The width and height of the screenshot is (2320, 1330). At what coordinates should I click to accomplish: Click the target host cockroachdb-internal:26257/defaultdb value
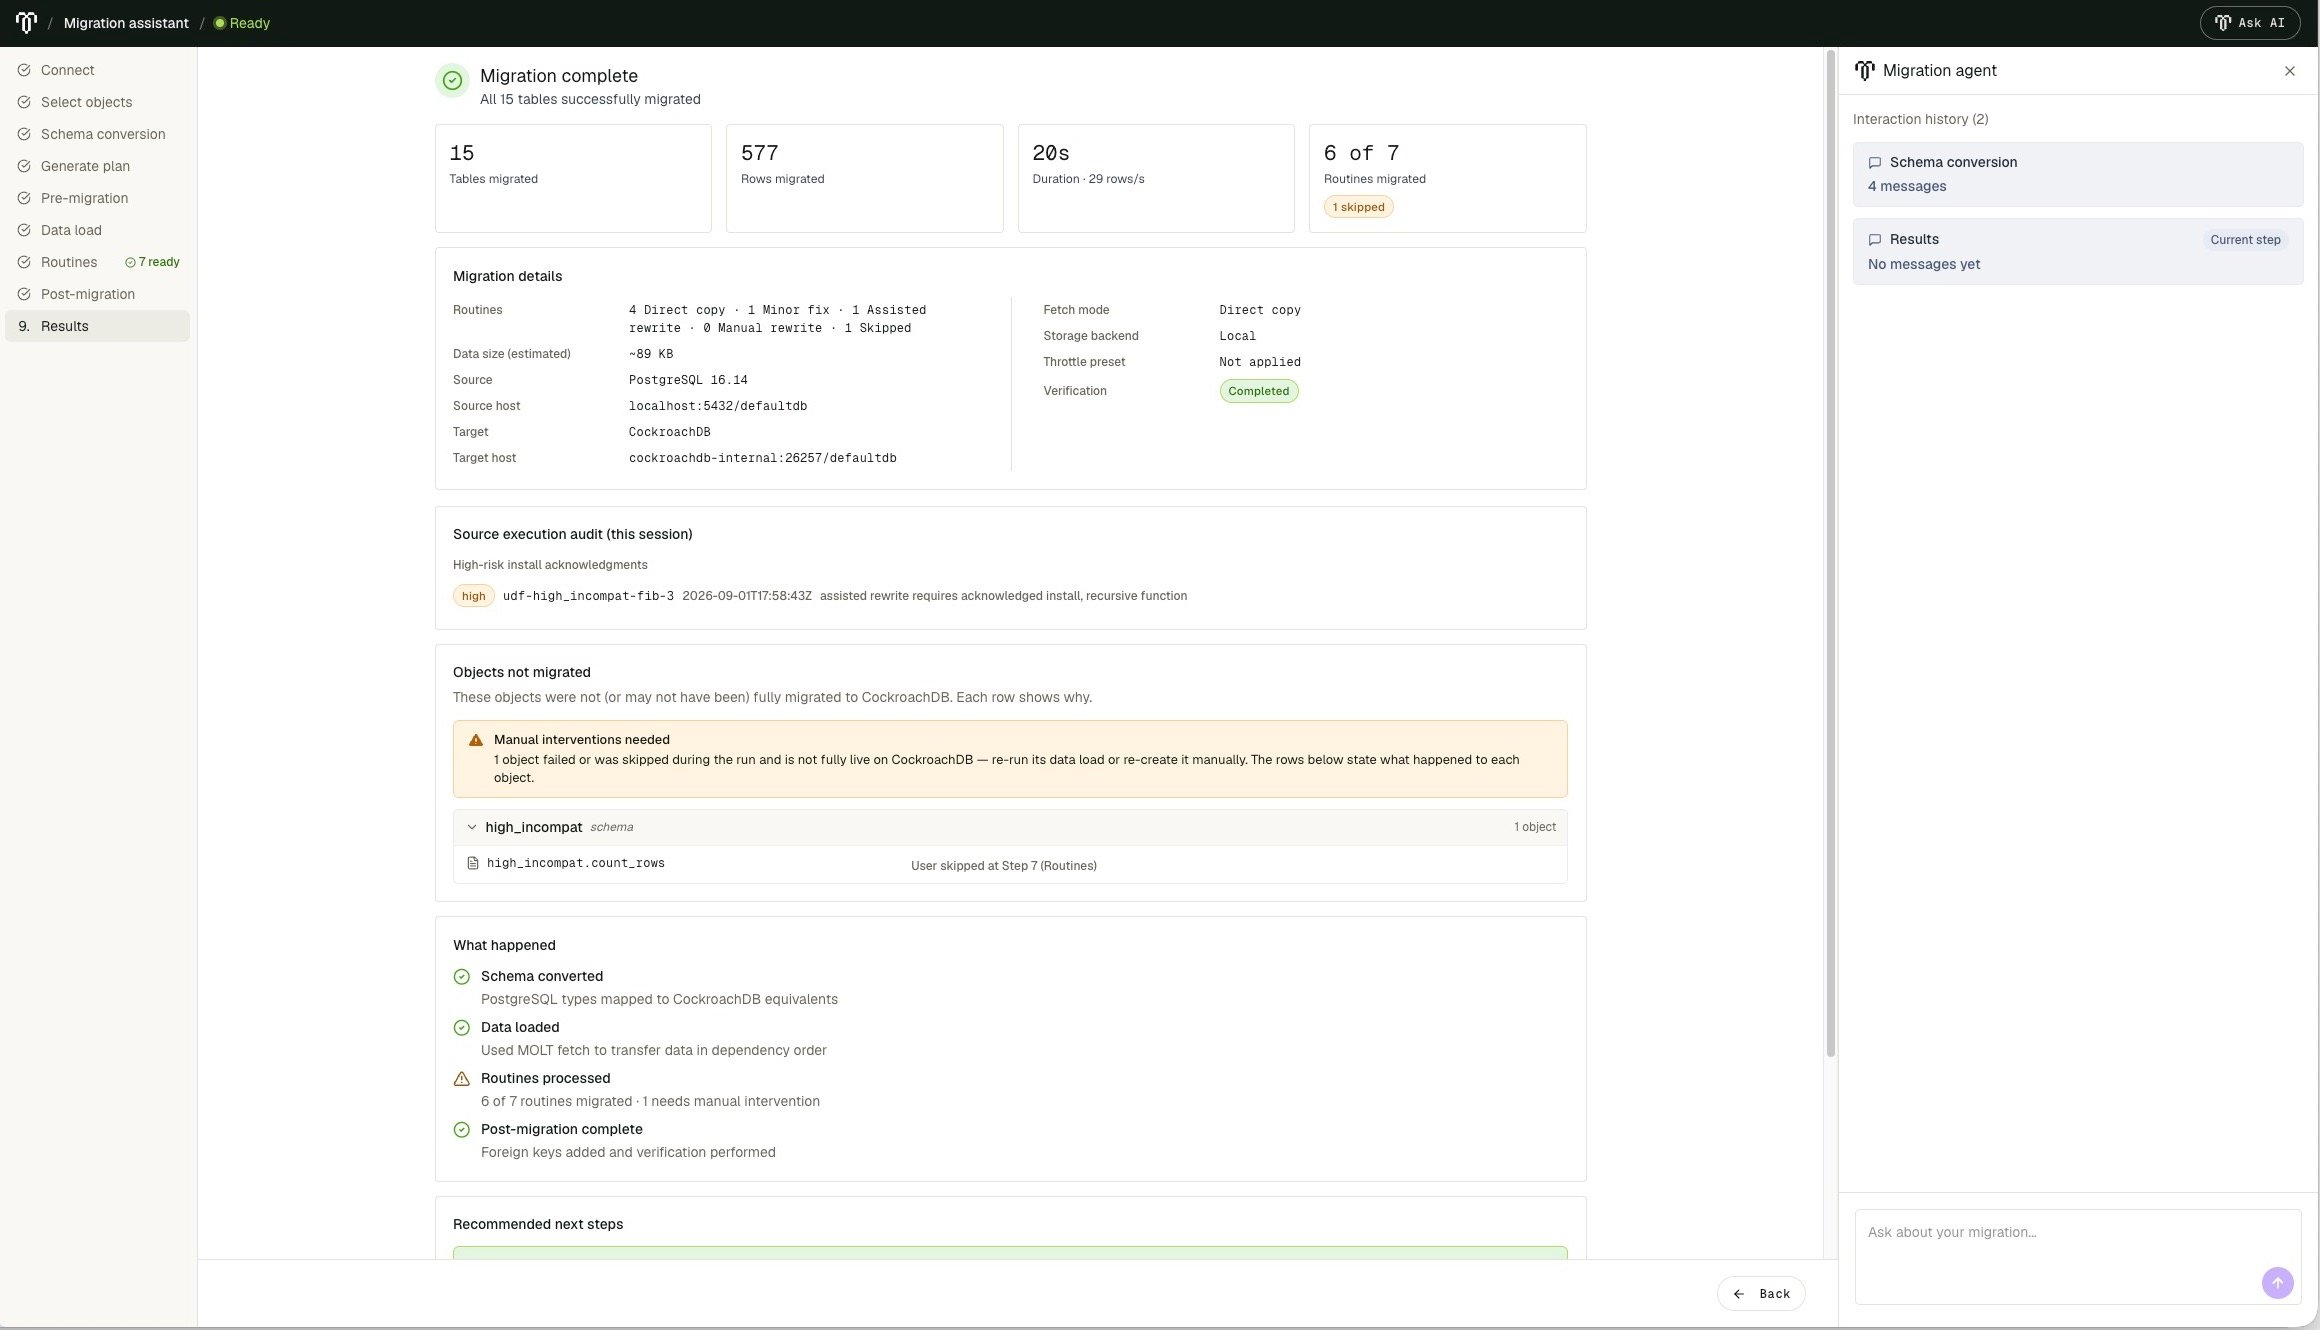pyautogui.click(x=762, y=458)
